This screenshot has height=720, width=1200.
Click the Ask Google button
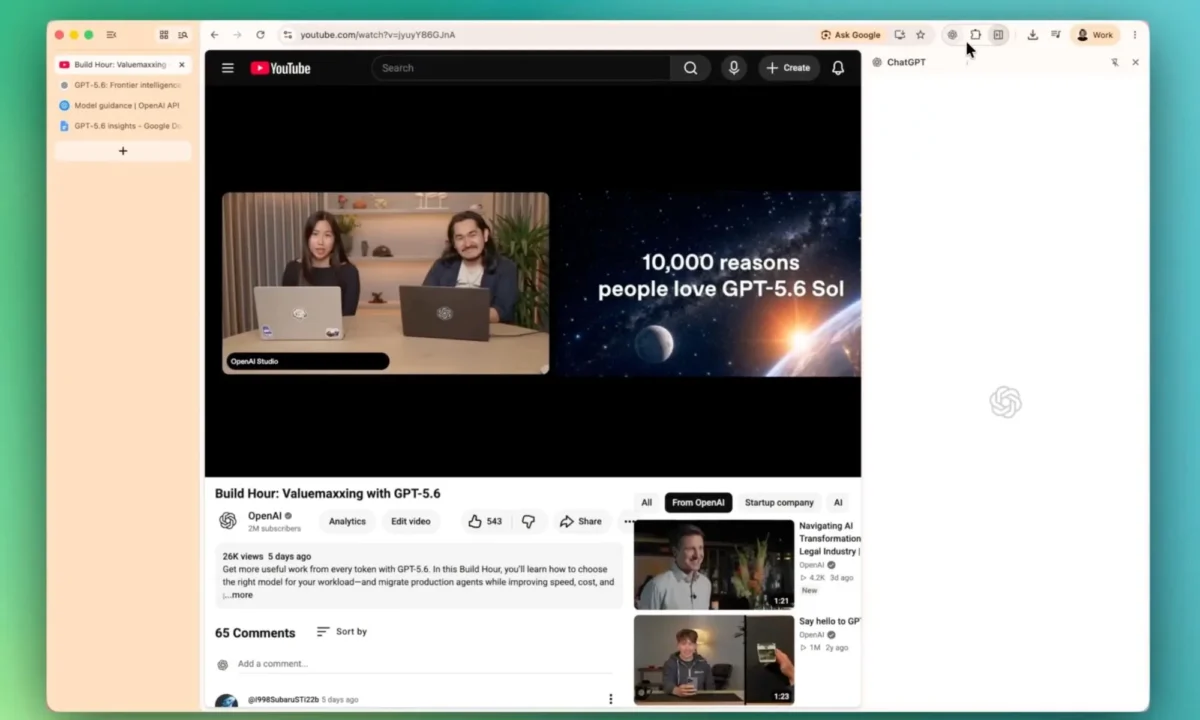(850, 35)
